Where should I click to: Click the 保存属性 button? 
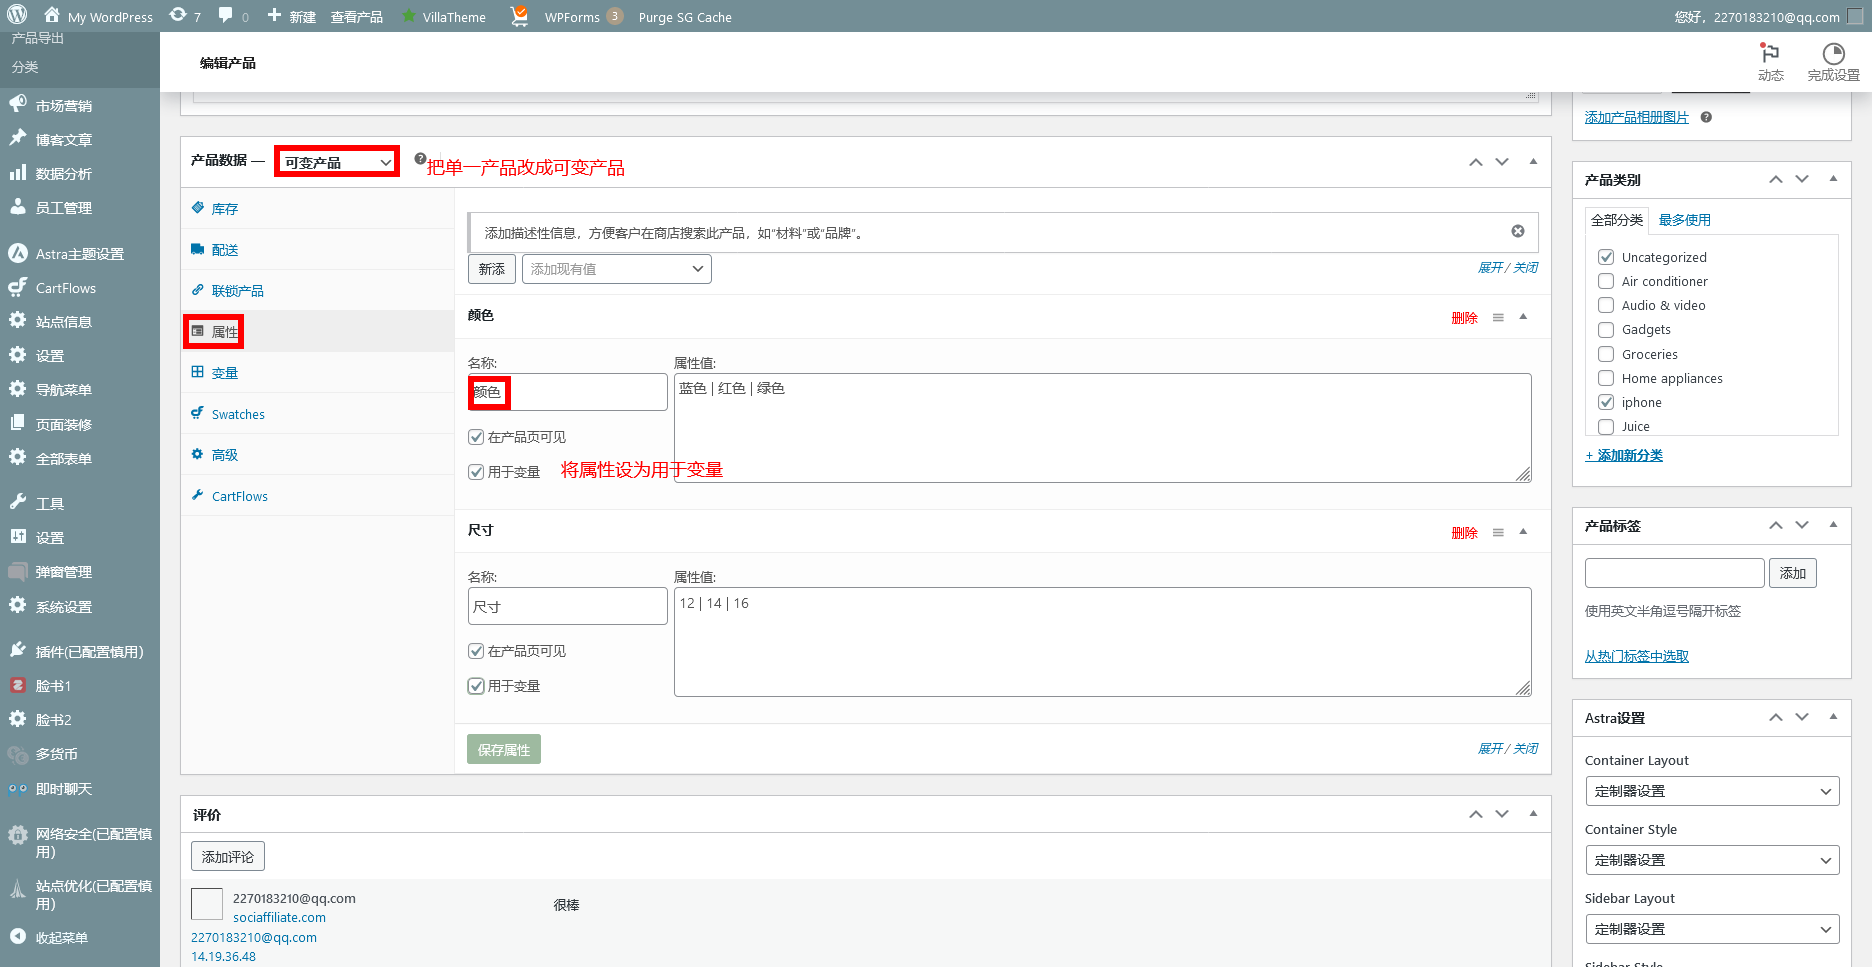[x=503, y=748]
